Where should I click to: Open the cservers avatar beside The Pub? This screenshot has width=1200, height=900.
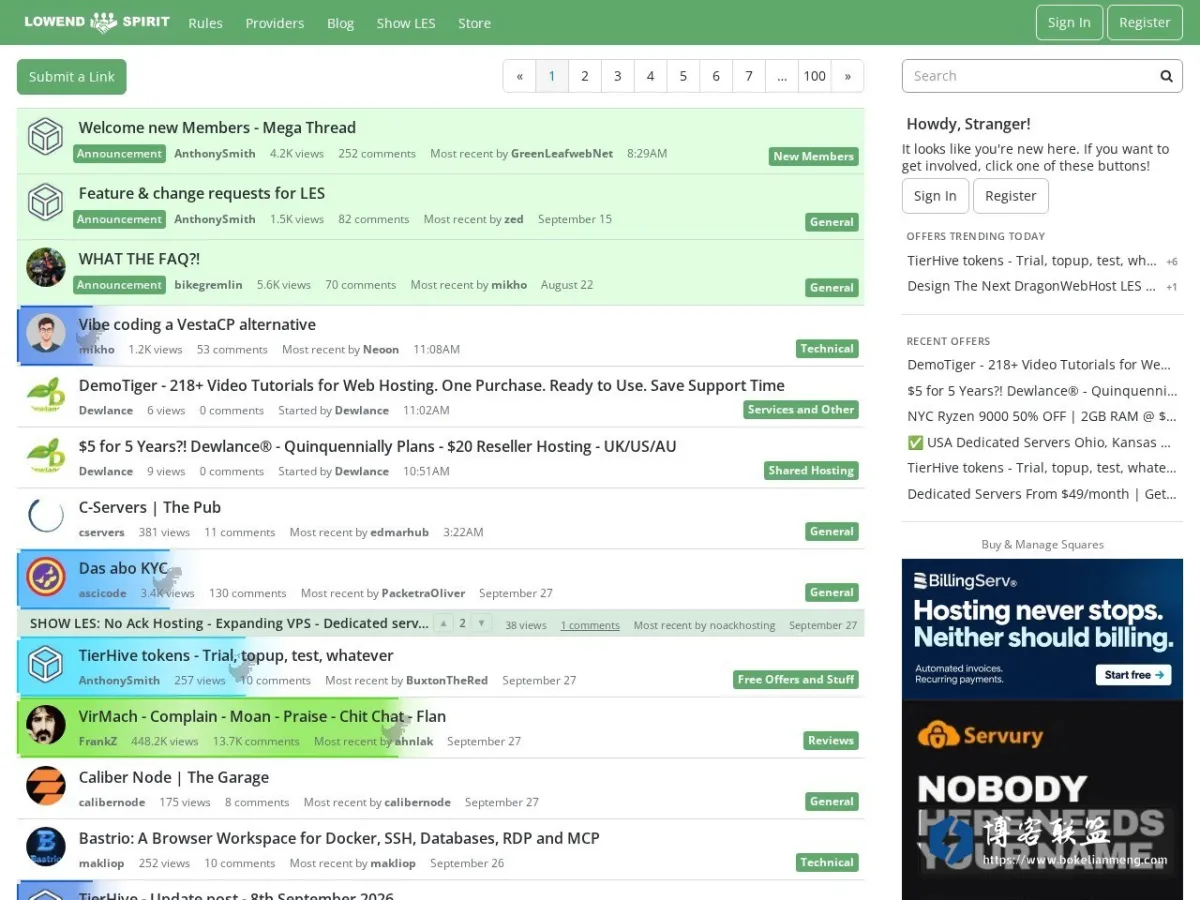(46, 516)
